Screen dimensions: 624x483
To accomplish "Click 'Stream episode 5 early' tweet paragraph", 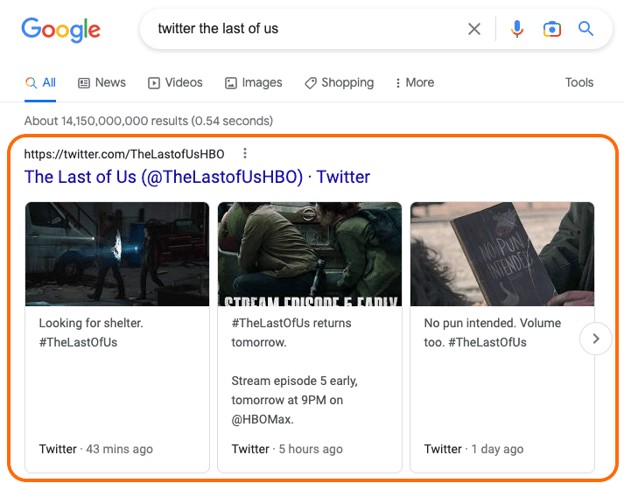I will click(294, 400).
